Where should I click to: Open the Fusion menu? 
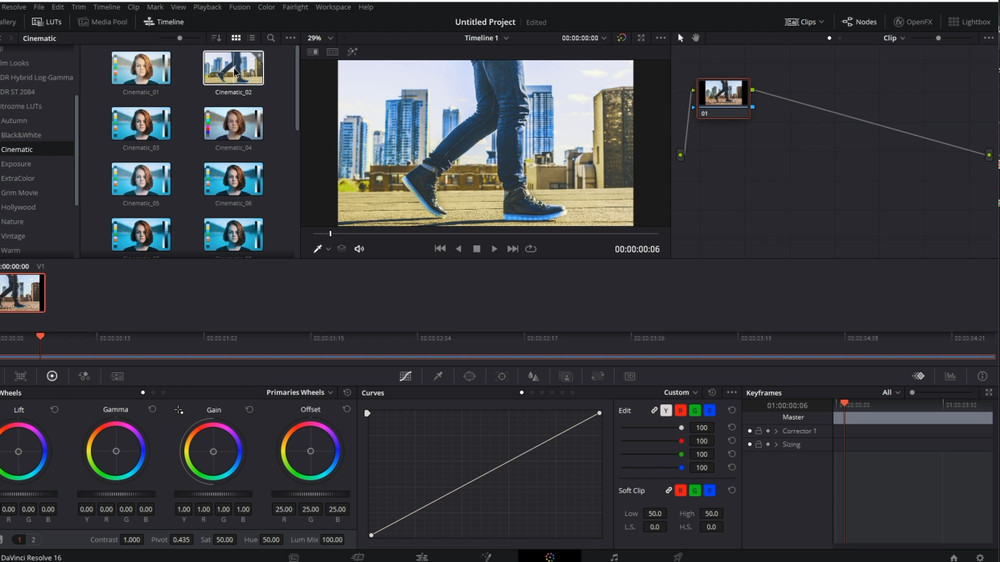tap(240, 7)
